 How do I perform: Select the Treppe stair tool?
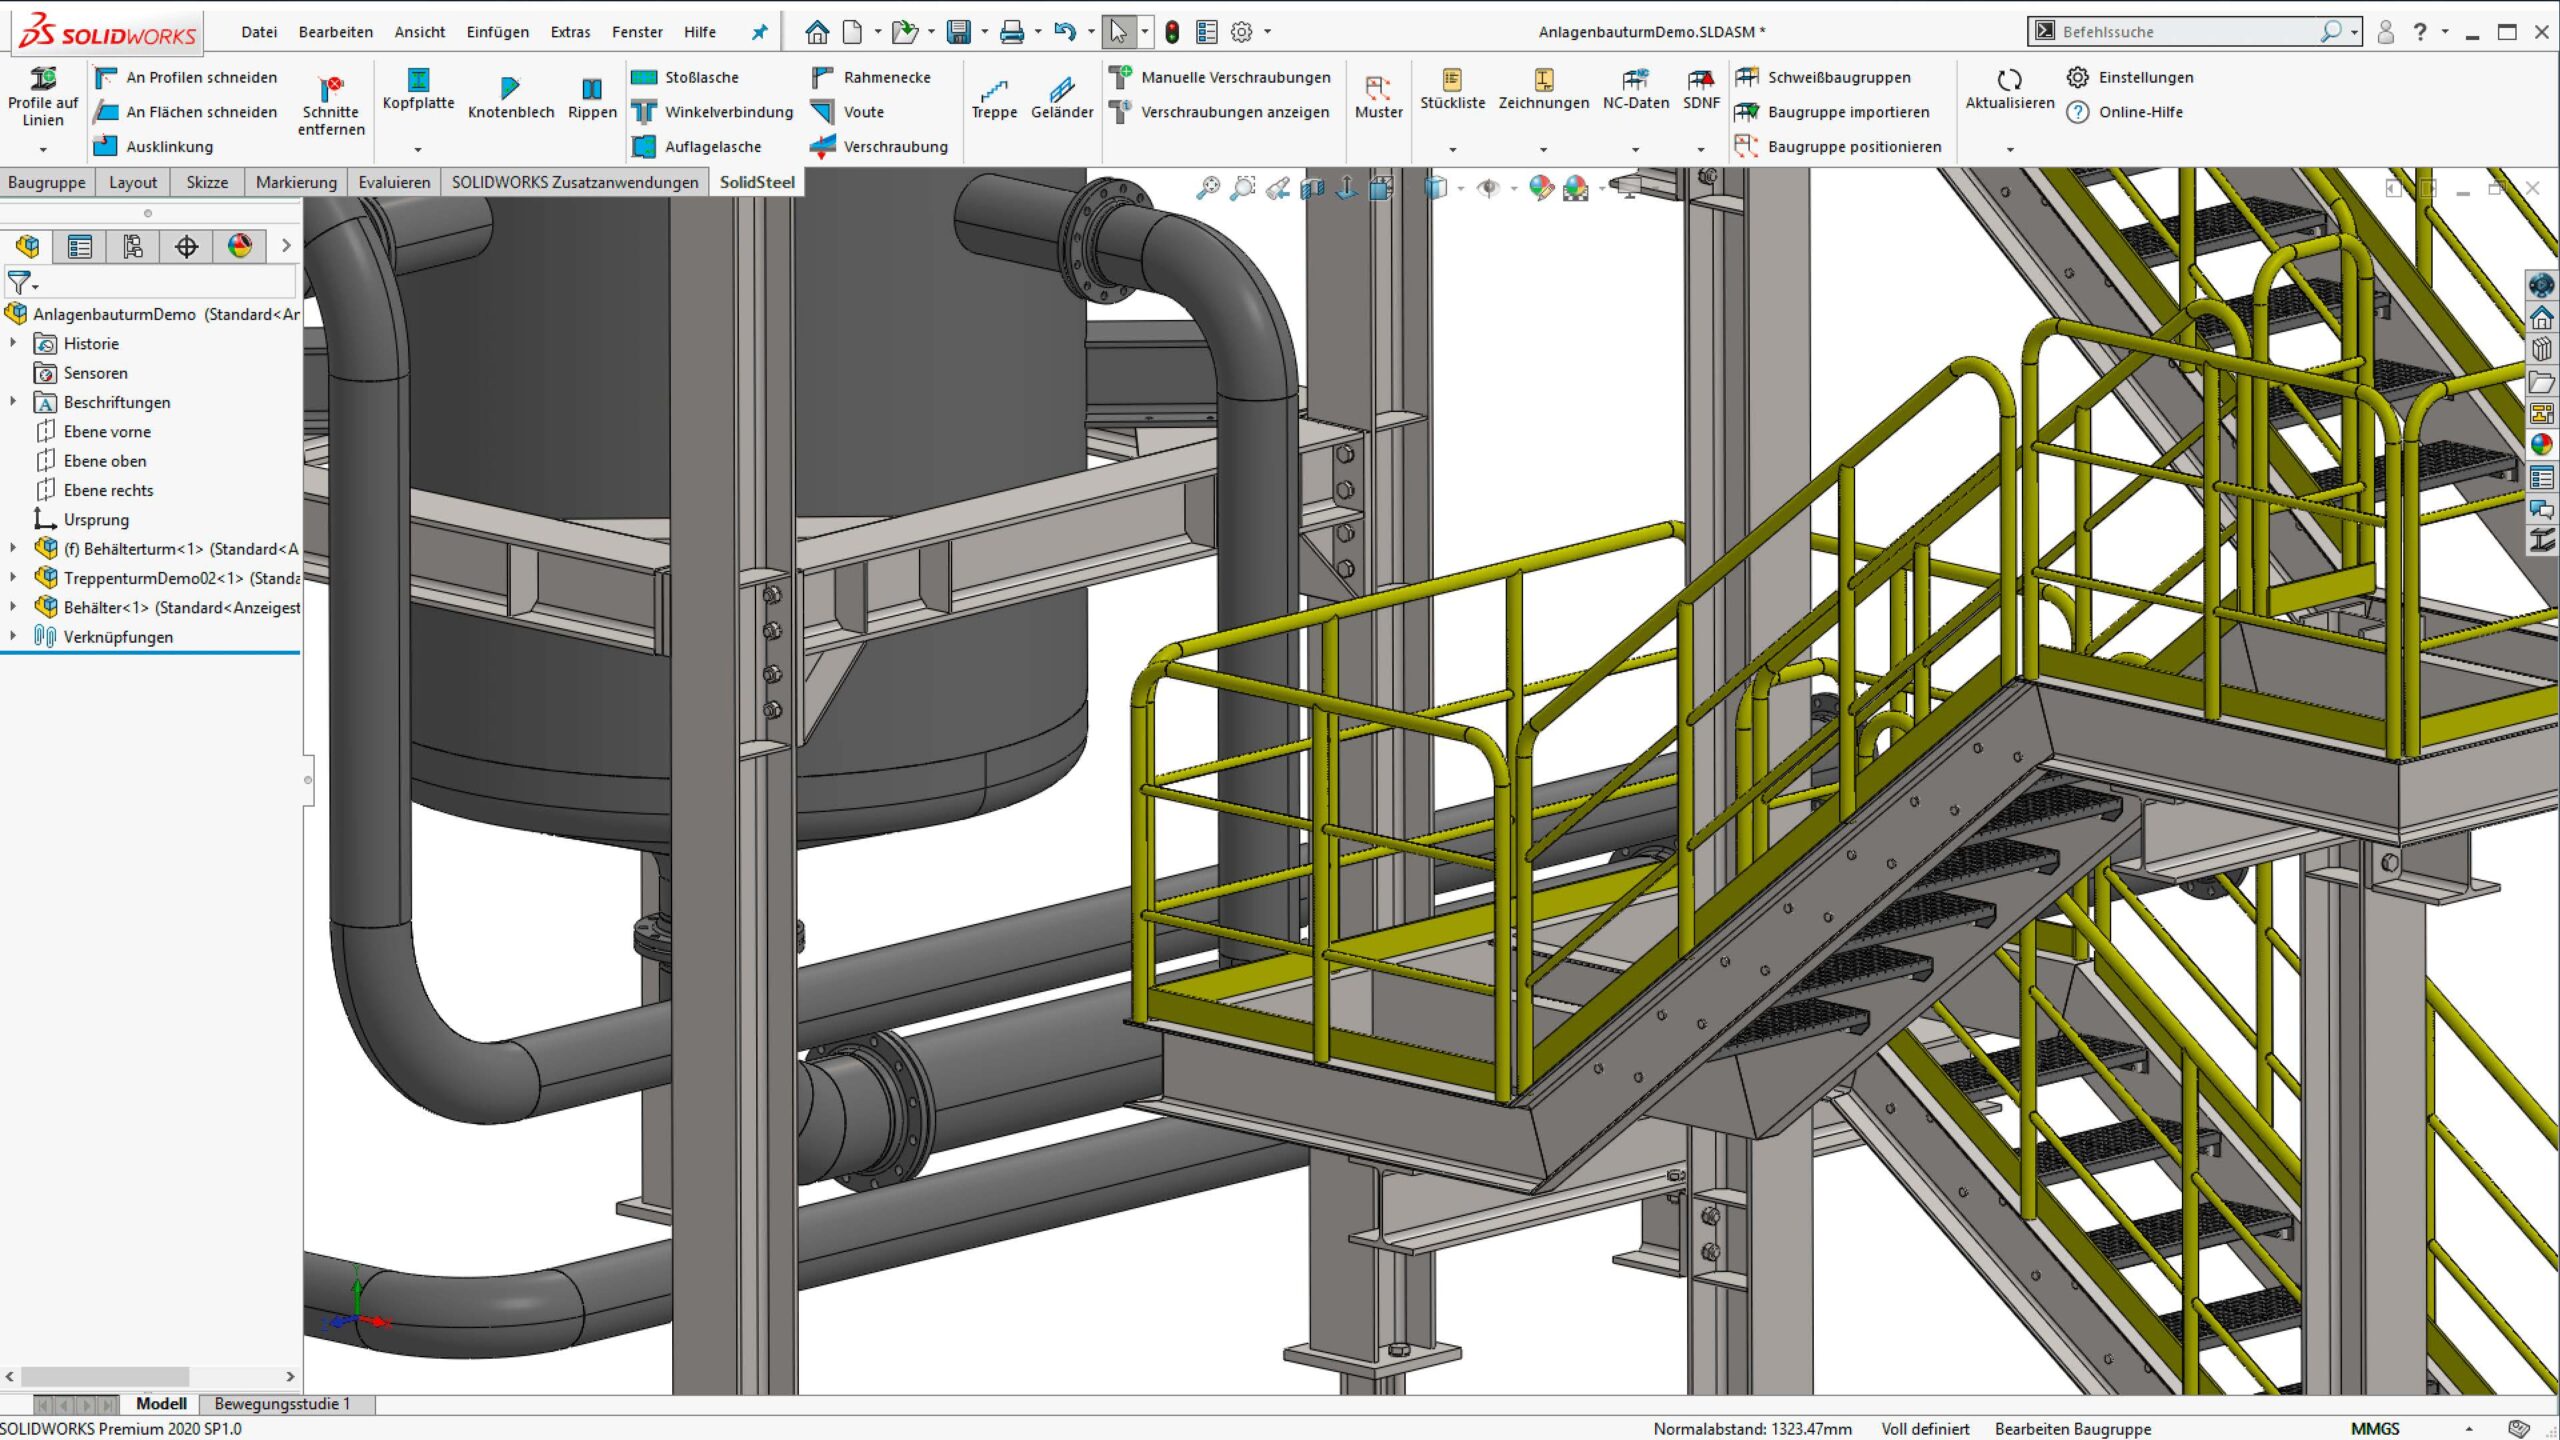(993, 98)
